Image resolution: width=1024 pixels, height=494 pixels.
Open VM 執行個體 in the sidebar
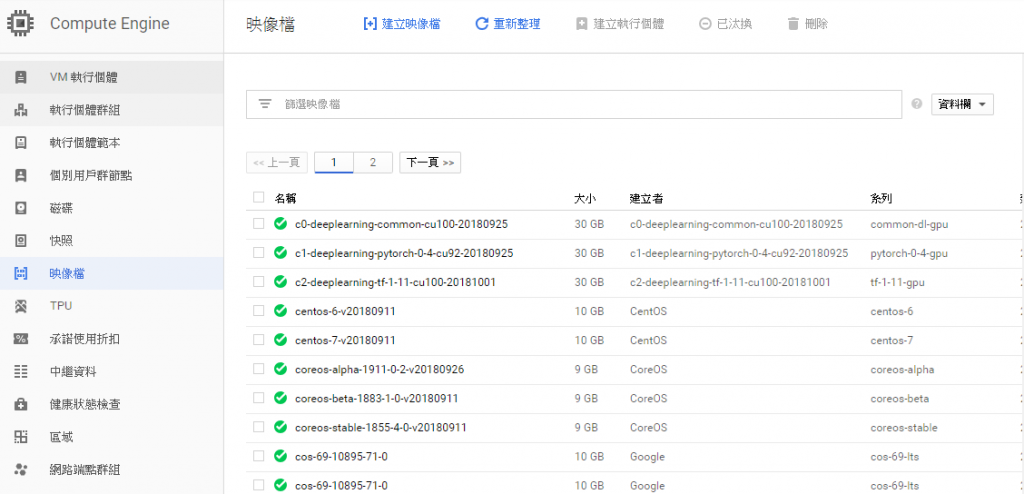tap(111, 77)
